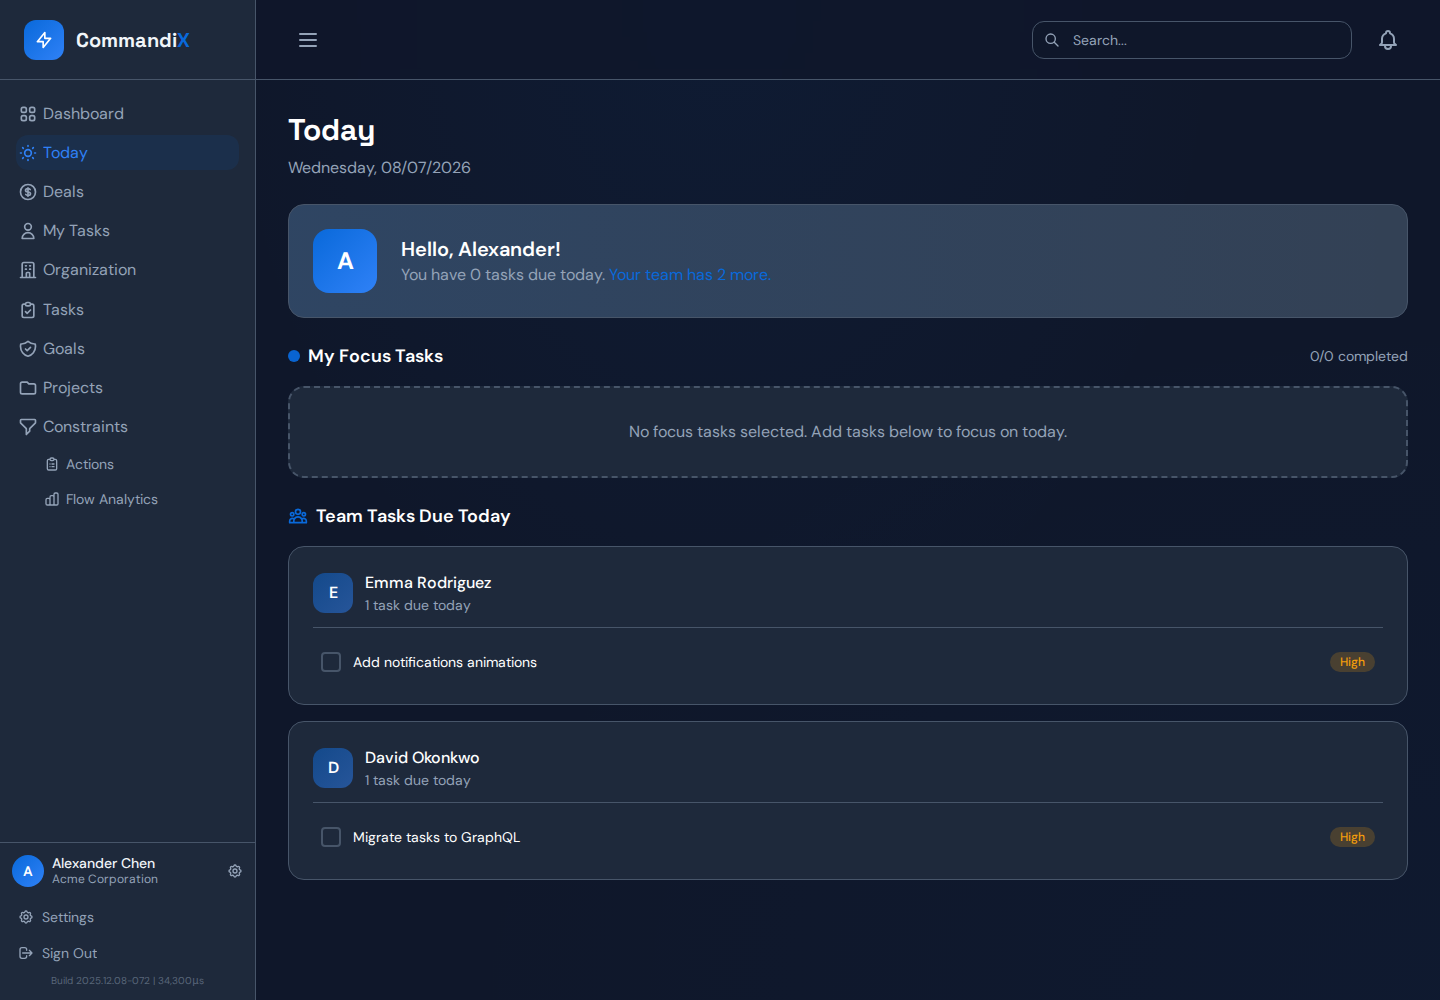
Task: Open Tasks in the sidebar
Action: tap(128, 310)
